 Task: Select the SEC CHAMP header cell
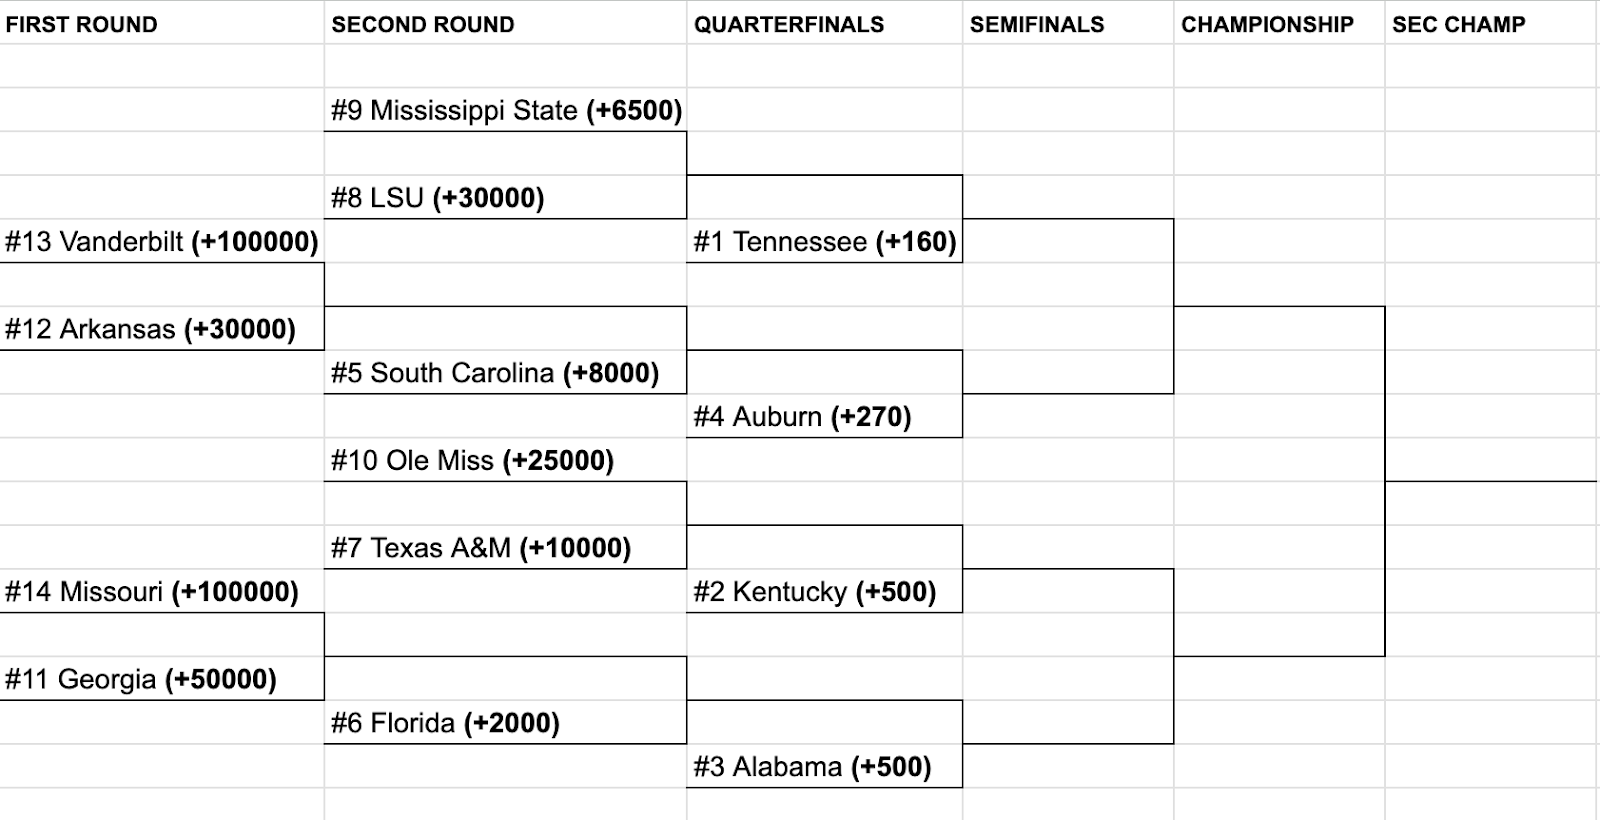coord(1491,23)
